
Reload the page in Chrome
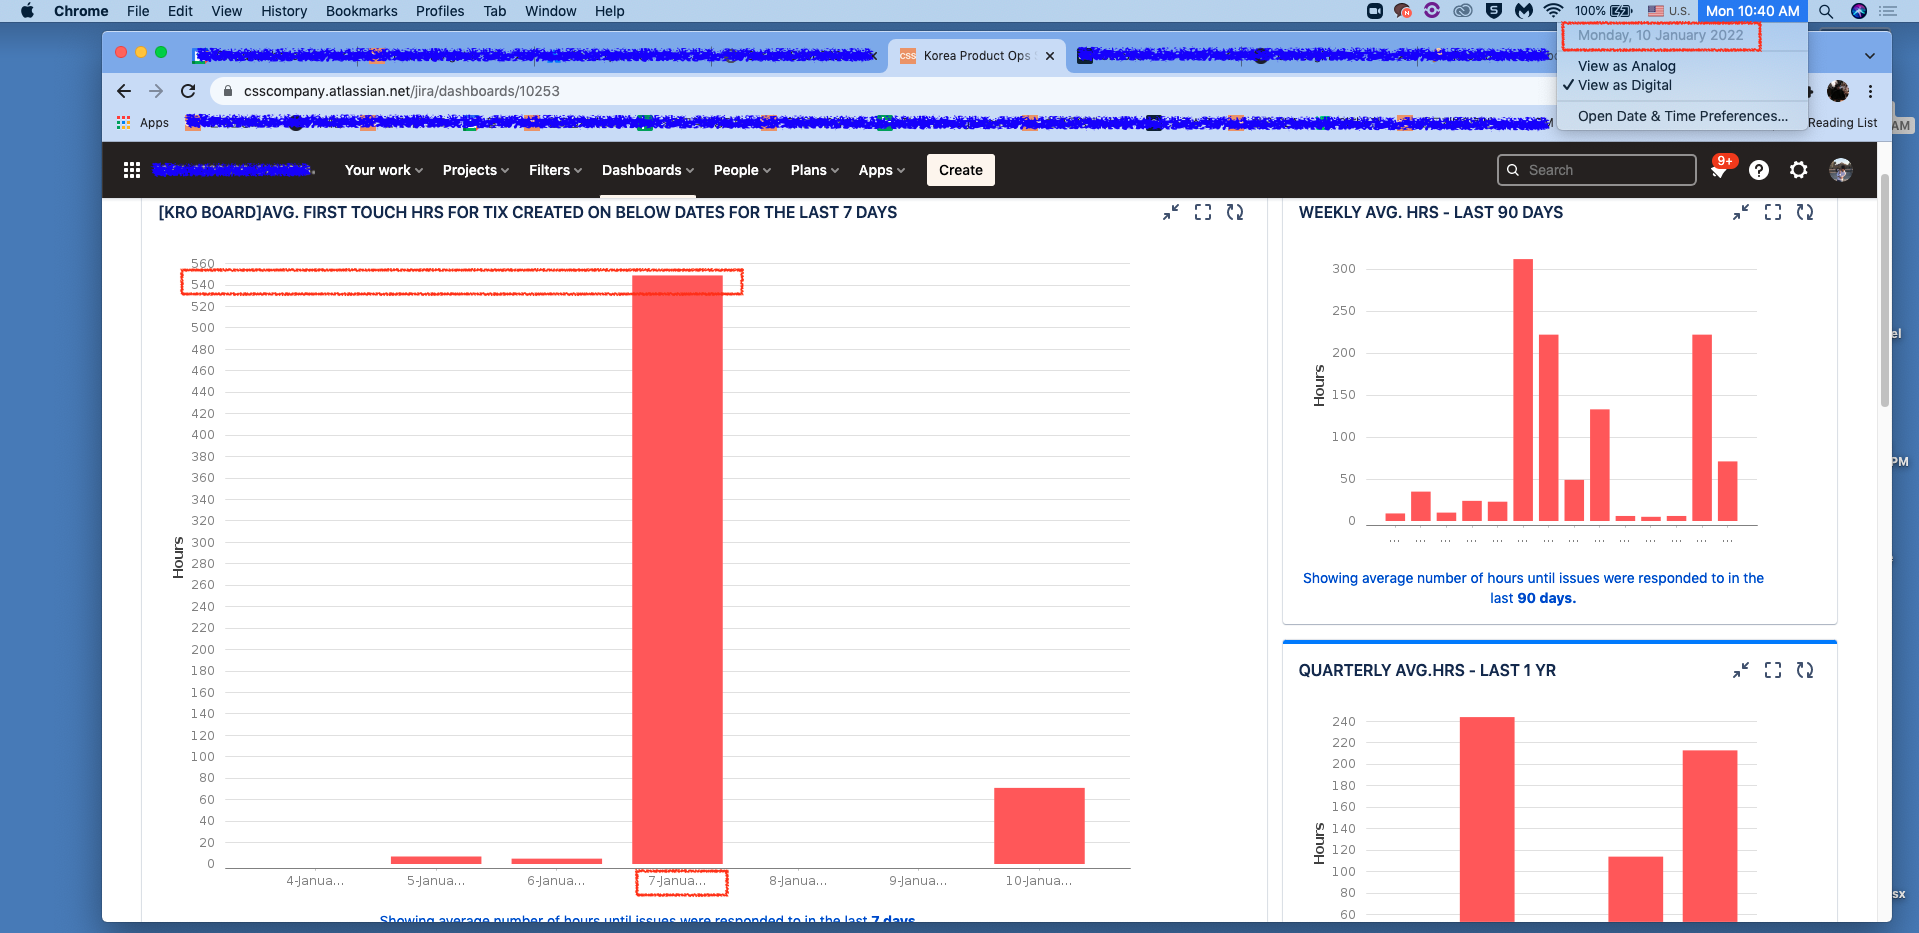188,91
